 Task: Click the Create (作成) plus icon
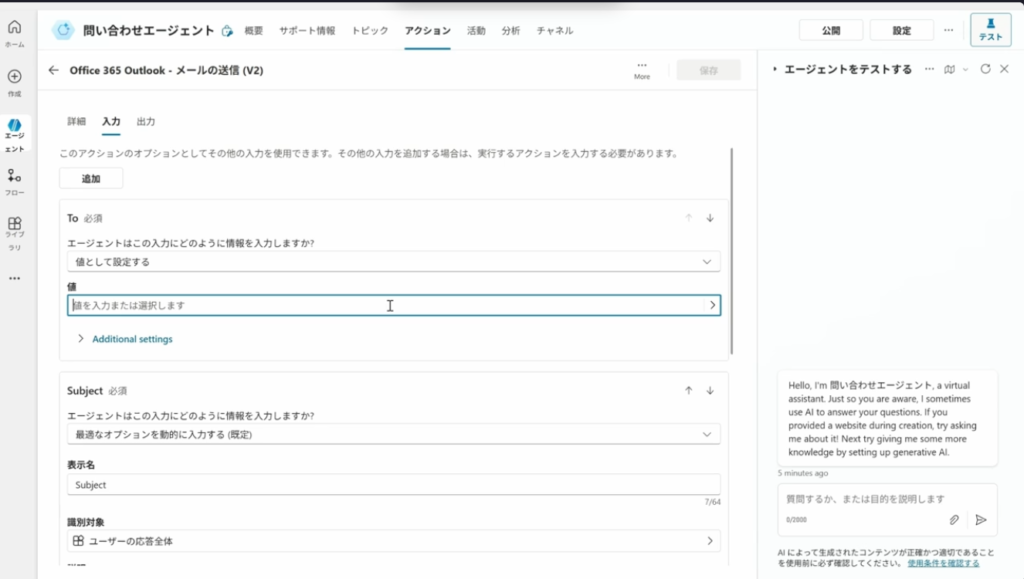coord(14,77)
